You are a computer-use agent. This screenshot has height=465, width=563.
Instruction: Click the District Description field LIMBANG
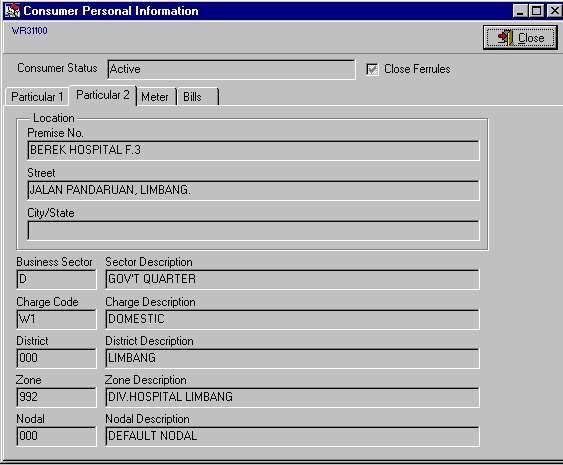292,358
